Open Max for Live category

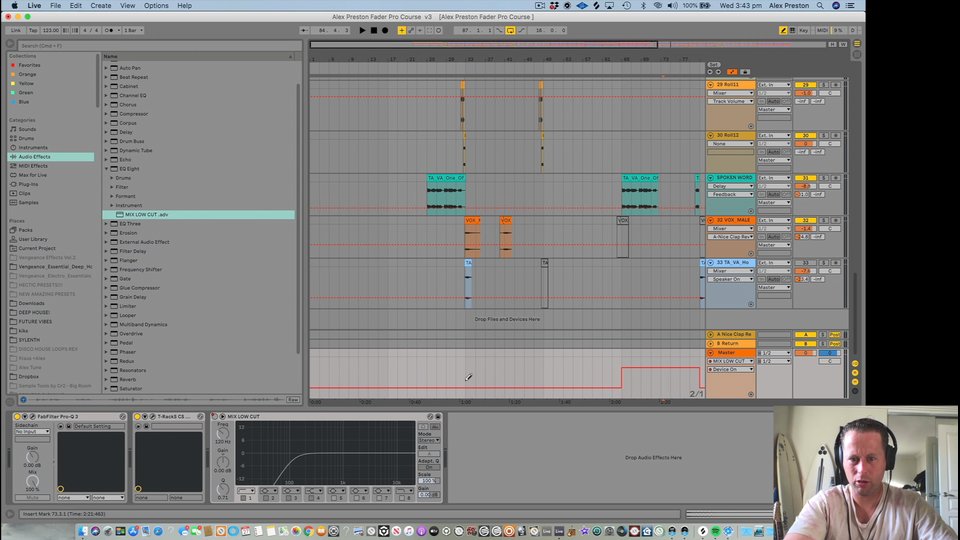[x=32, y=174]
